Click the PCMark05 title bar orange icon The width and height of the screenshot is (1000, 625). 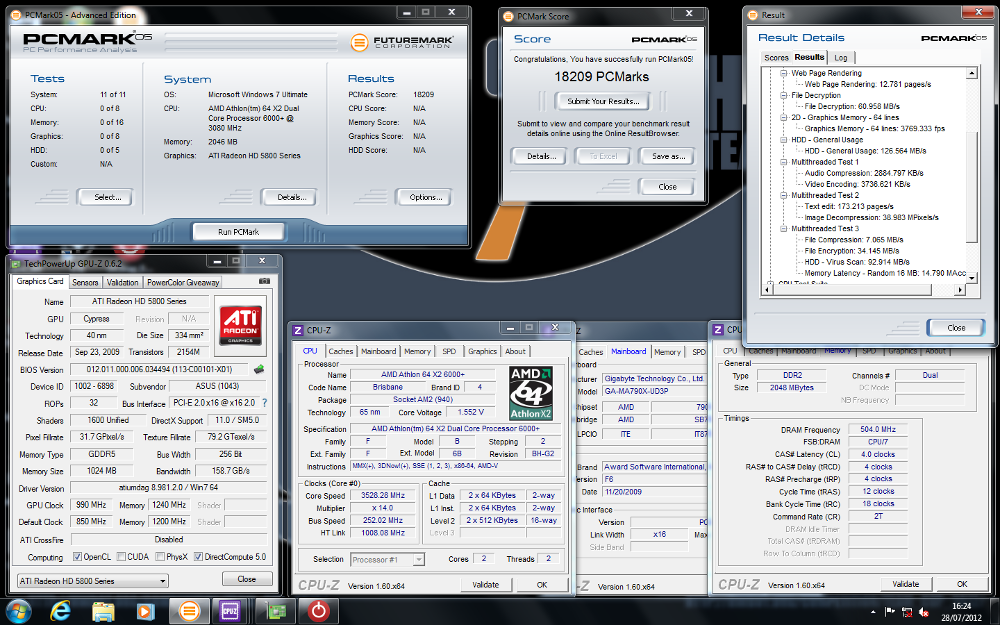[16, 15]
